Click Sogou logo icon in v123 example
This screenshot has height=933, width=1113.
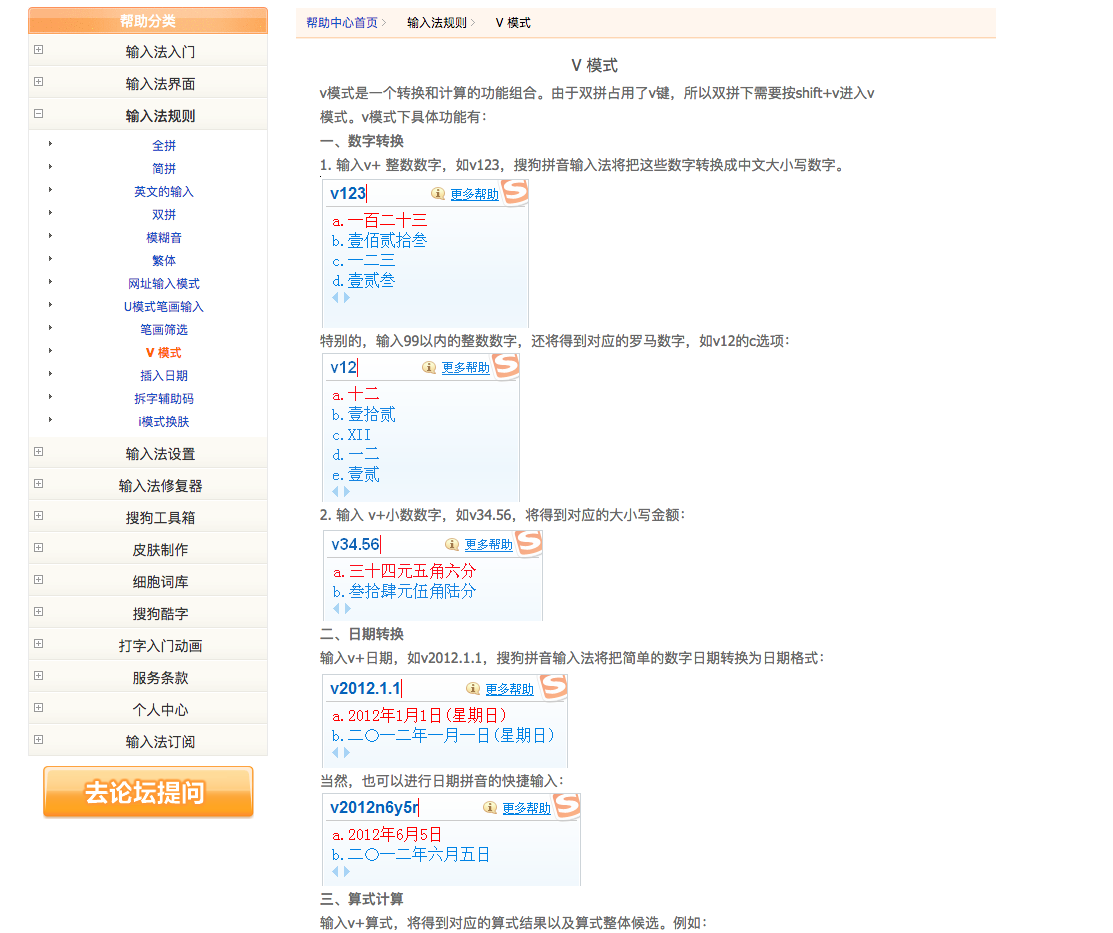click(x=514, y=193)
